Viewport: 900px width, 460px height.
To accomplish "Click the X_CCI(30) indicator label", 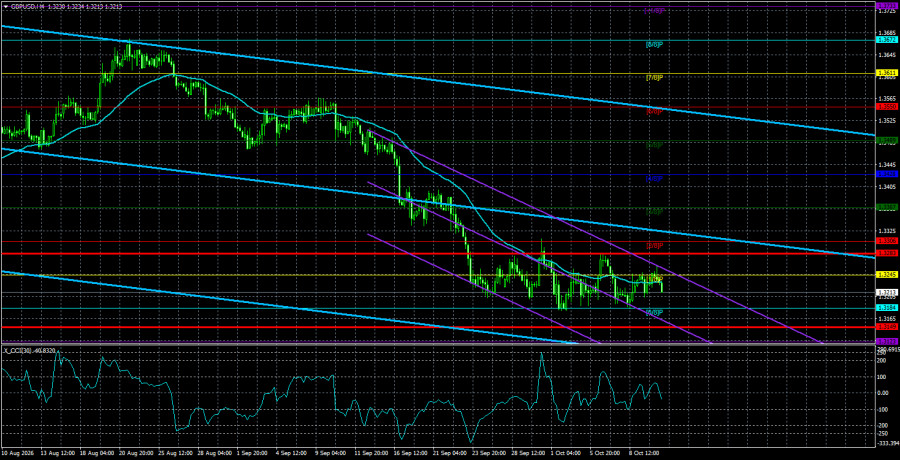I will tap(17, 350).
